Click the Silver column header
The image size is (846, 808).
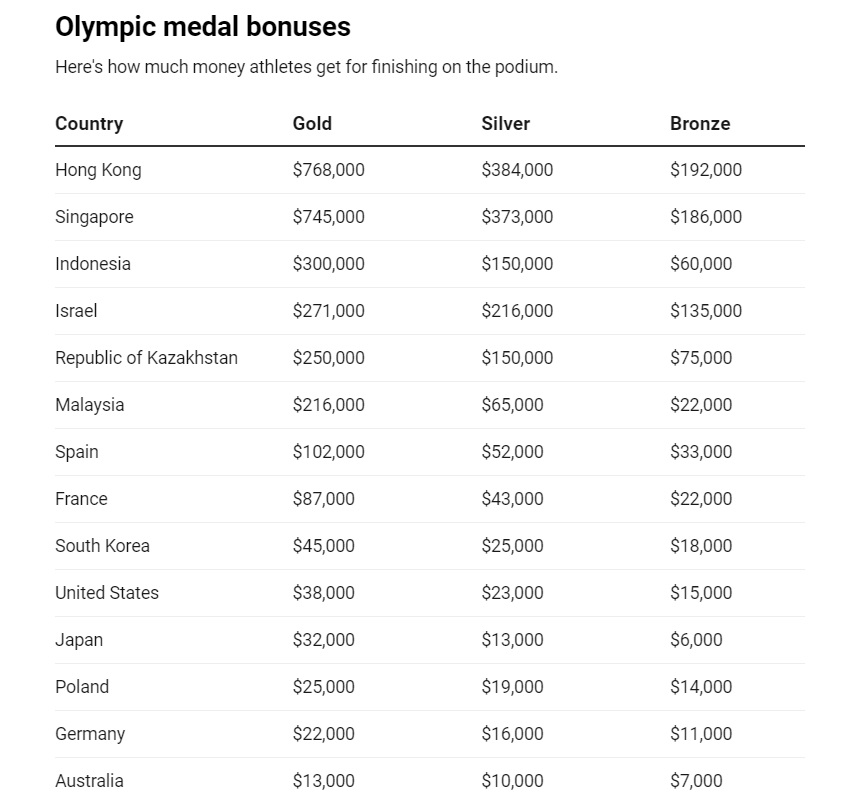506,124
